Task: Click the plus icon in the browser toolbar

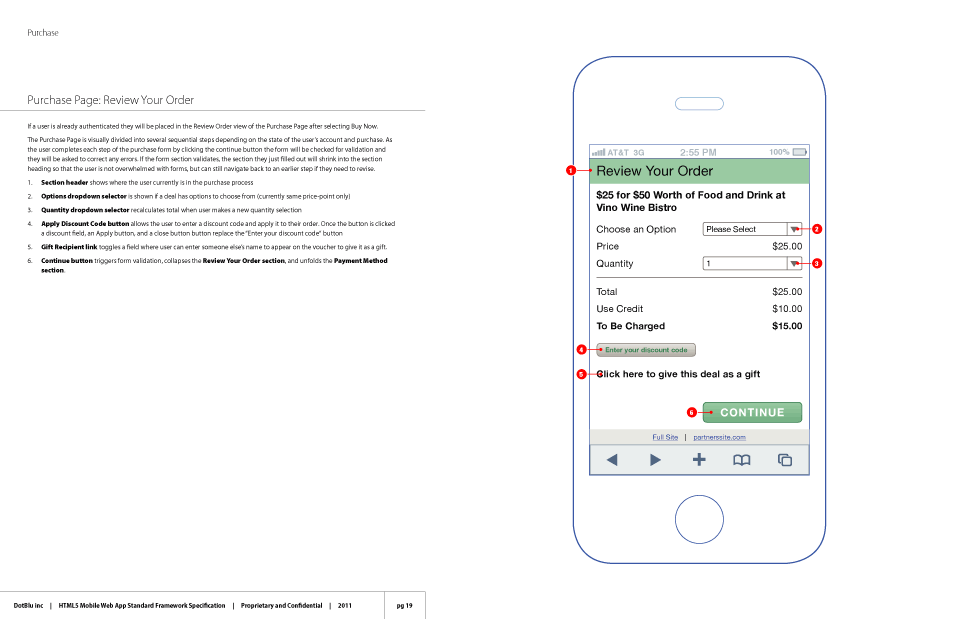Action: point(699,459)
